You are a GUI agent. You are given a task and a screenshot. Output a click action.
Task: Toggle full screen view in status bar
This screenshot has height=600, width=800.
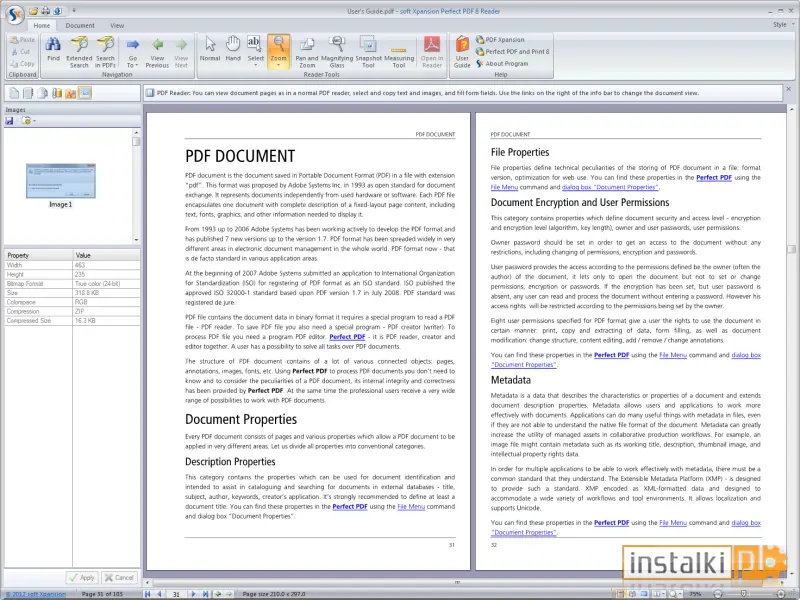(x=644, y=594)
